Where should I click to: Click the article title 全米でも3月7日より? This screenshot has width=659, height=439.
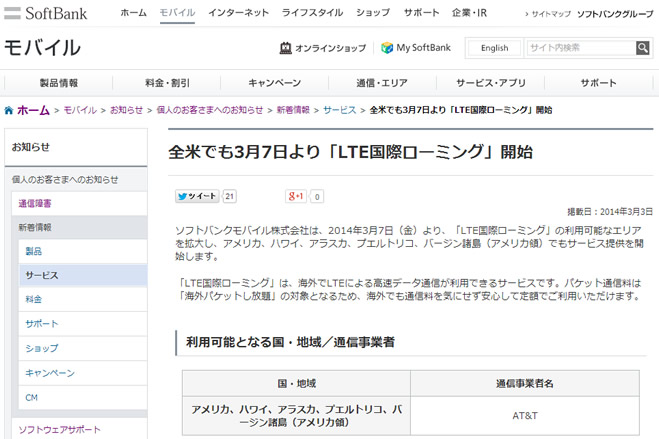click(x=351, y=152)
